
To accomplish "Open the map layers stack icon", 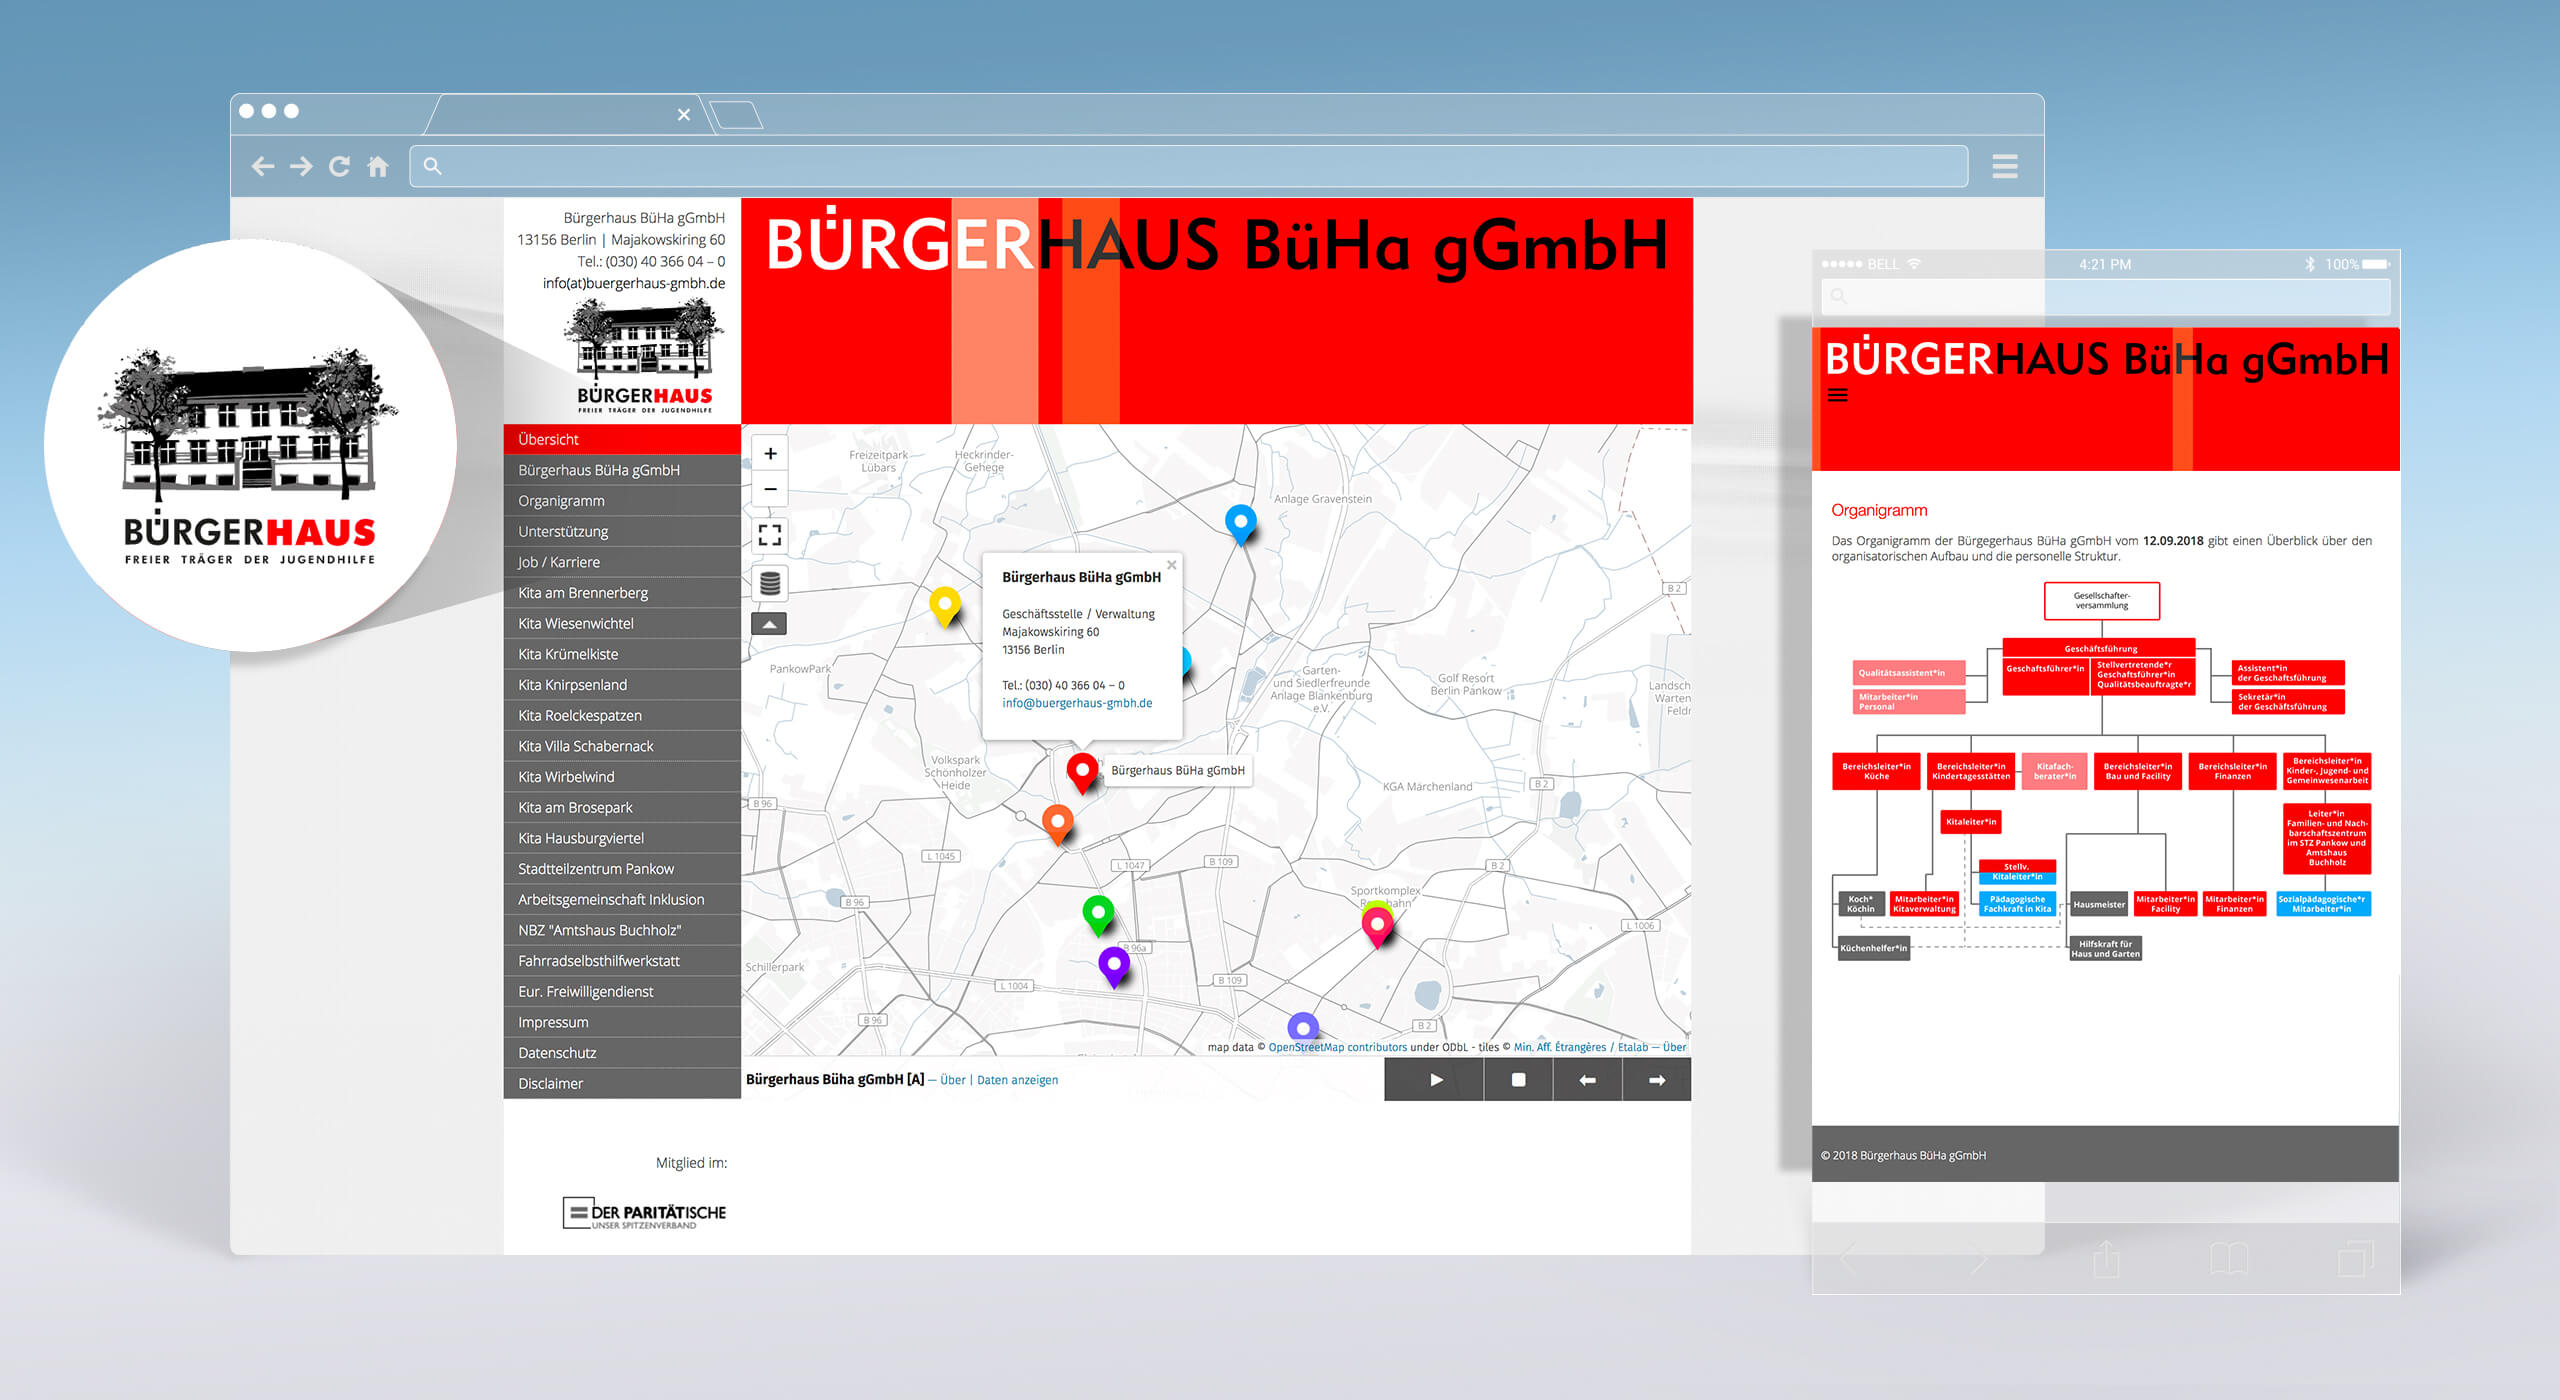I will point(770,583).
